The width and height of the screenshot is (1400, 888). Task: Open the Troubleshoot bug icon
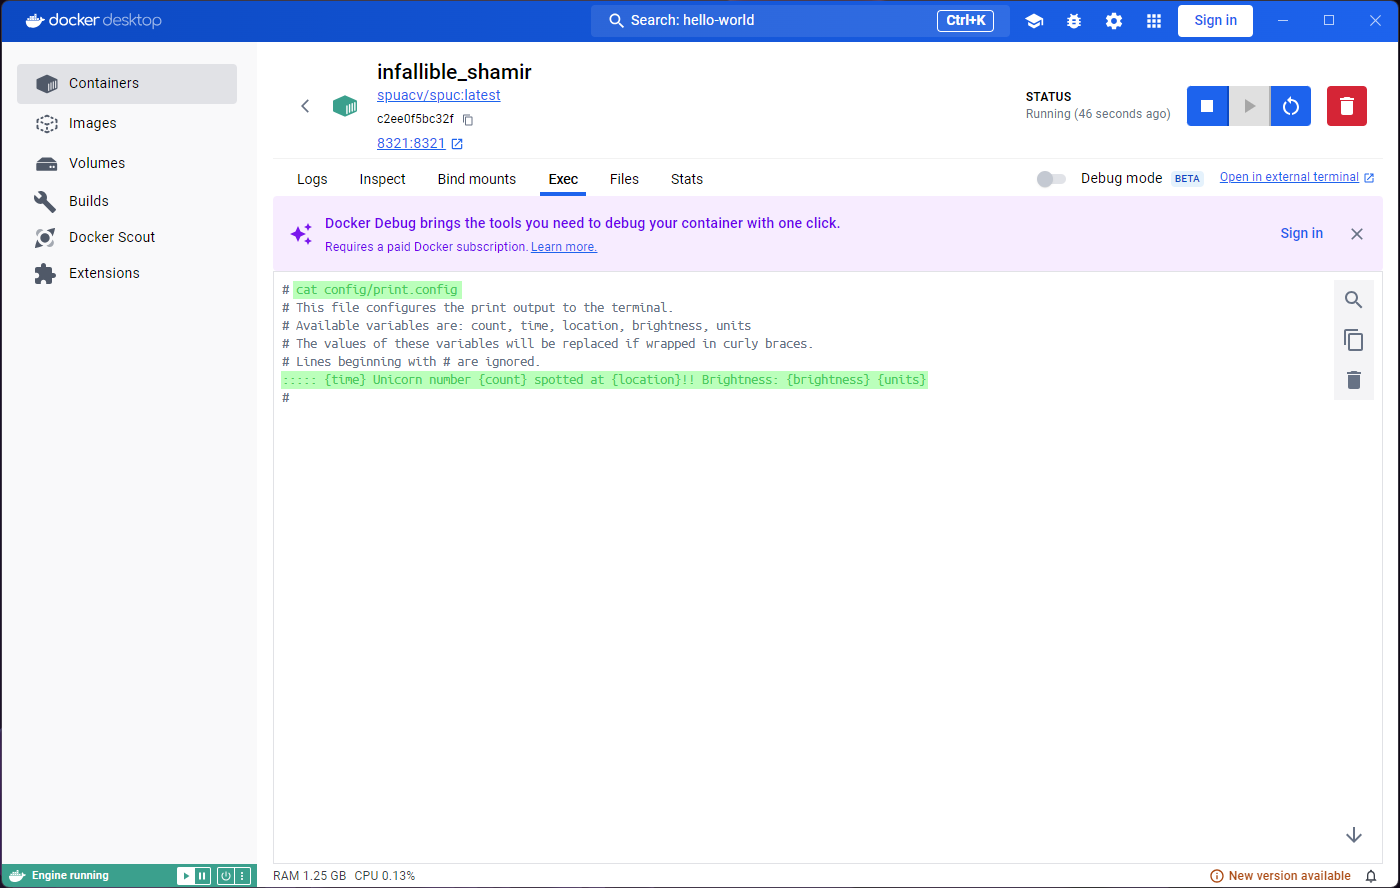click(1074, 20)
